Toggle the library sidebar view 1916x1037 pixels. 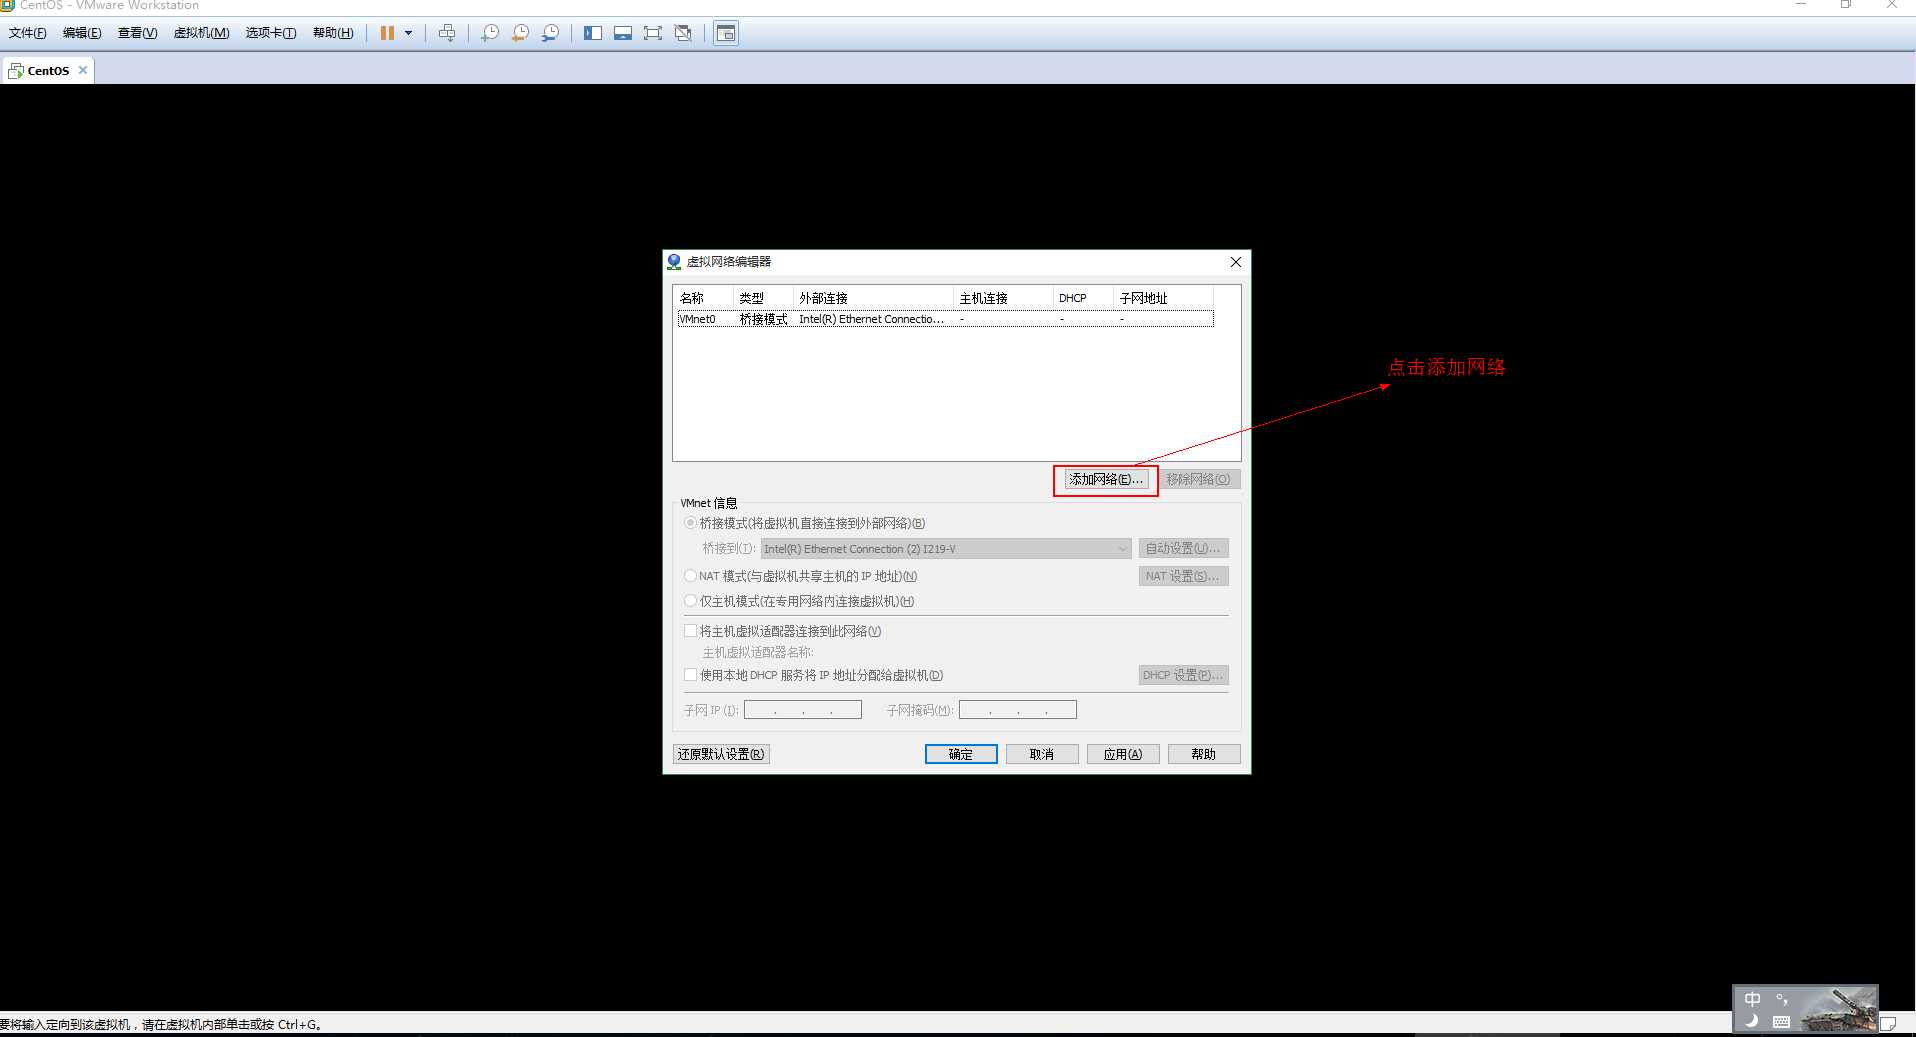pos(593,33)
